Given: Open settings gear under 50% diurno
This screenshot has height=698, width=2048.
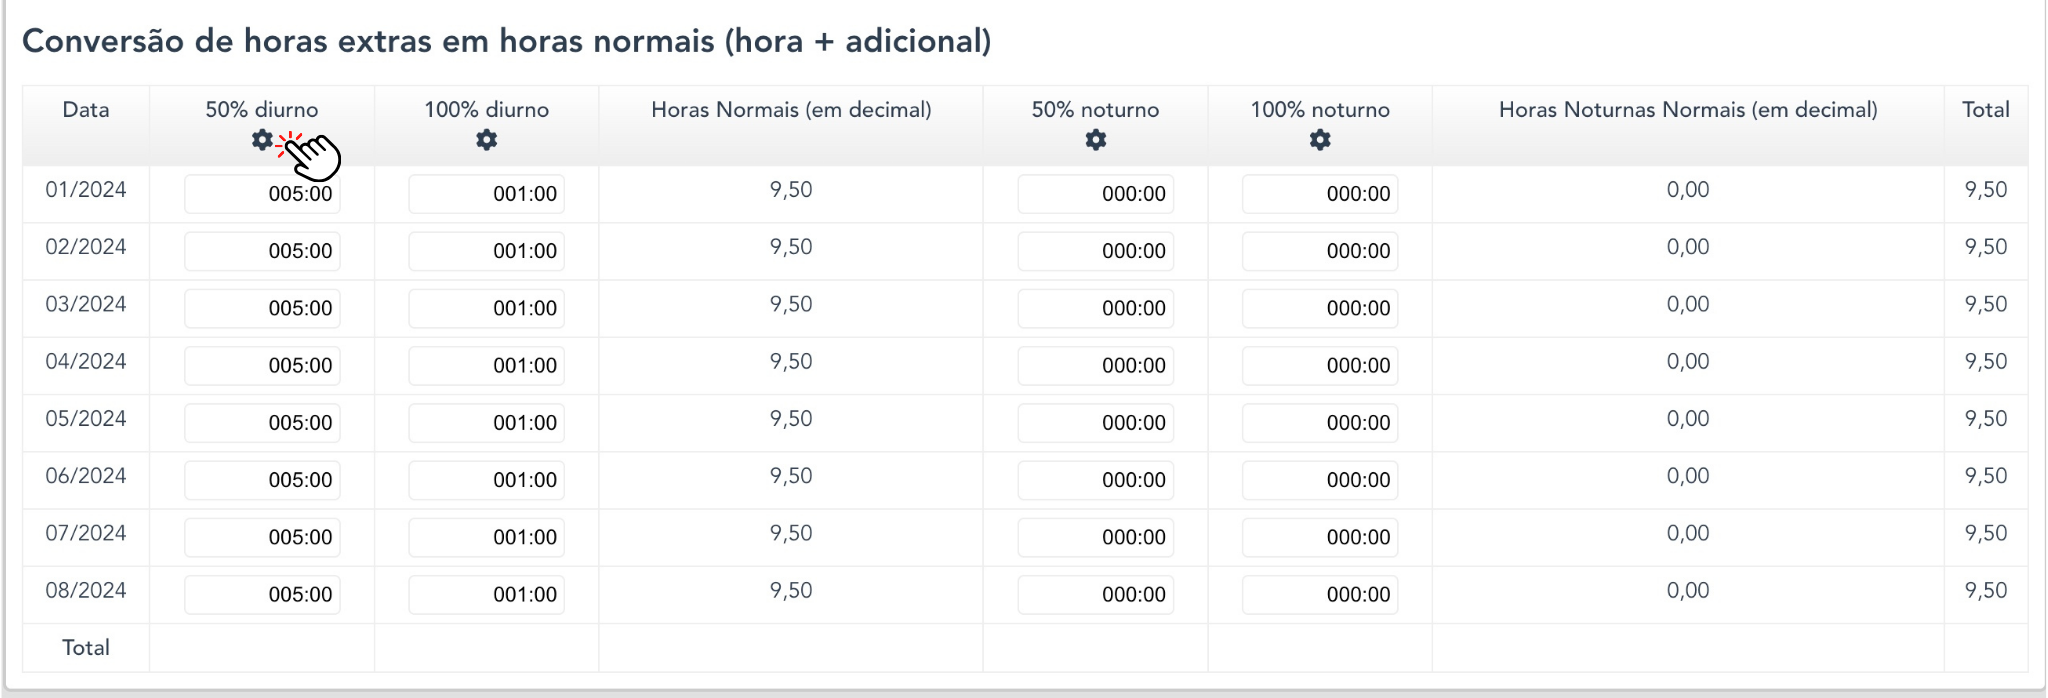Looking at the screenshot, I should (262, 140).
